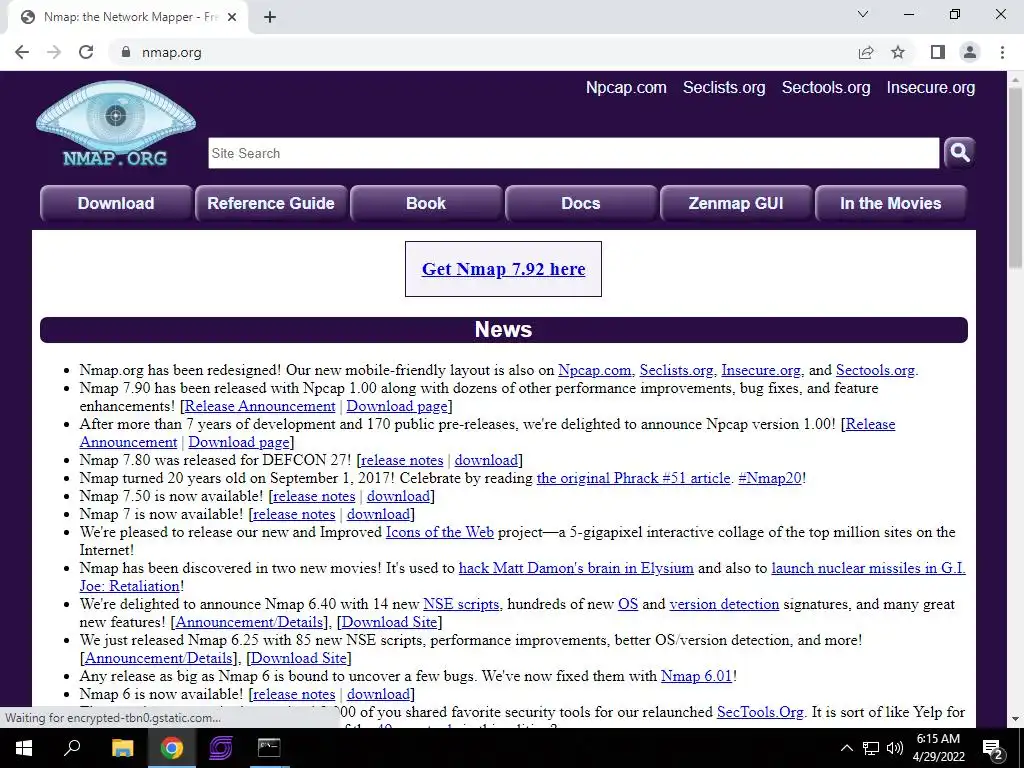Screen dimensions: 1024x768
Task: Open the original Phrack #51 article link
Action: pos(633,478)
